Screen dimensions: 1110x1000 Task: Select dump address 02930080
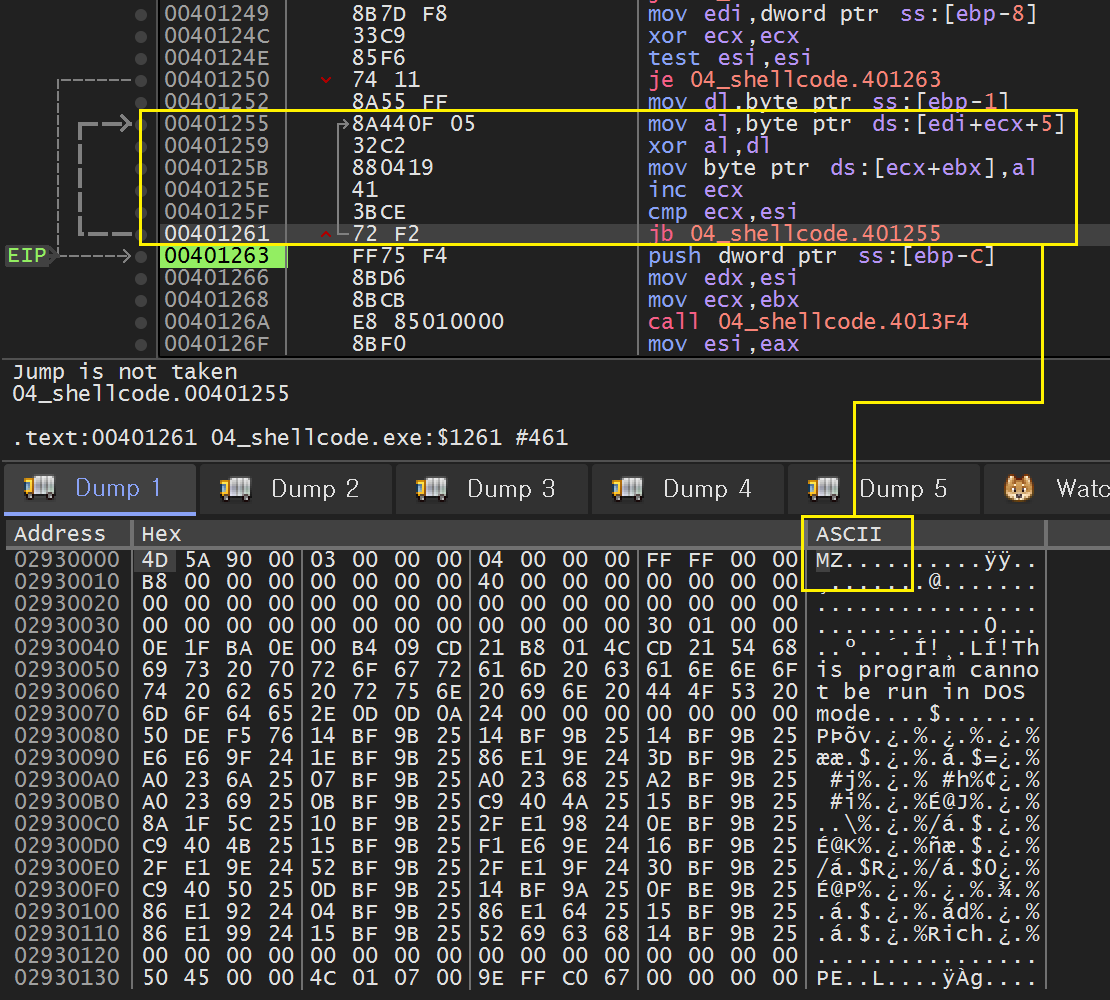coord(67,735)
